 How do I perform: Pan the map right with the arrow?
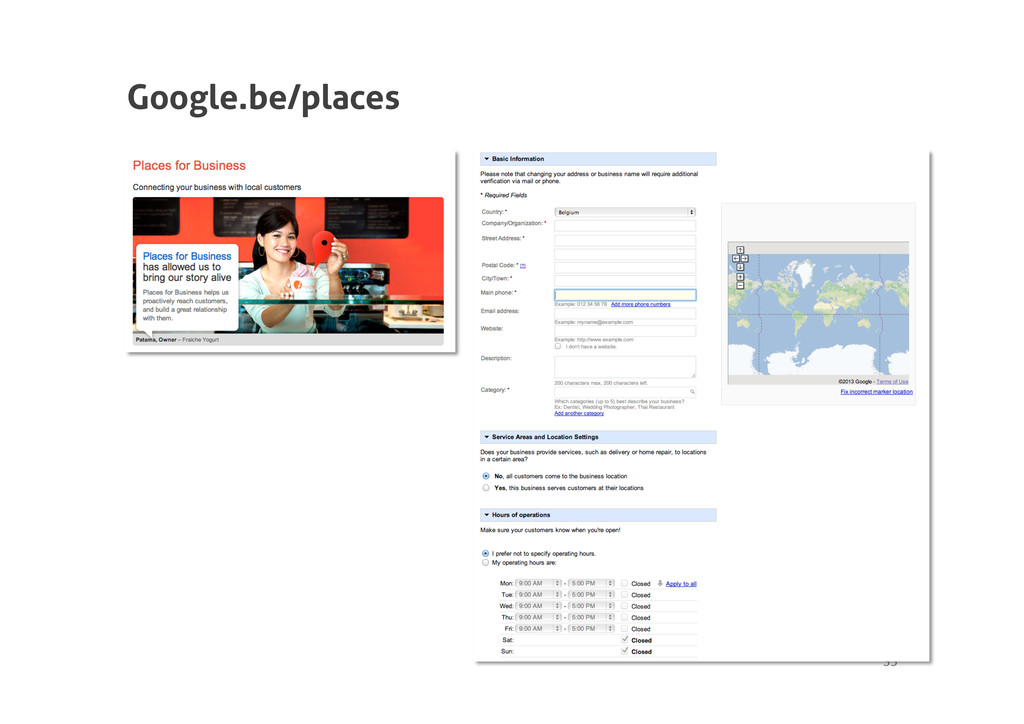[x=744, y=259]
